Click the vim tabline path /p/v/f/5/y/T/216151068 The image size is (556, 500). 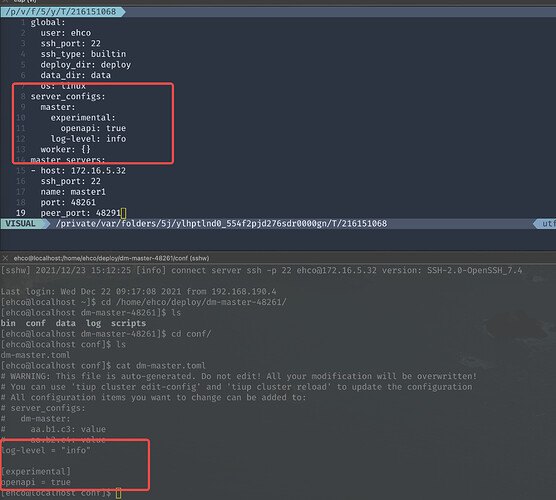pos(61,12)
